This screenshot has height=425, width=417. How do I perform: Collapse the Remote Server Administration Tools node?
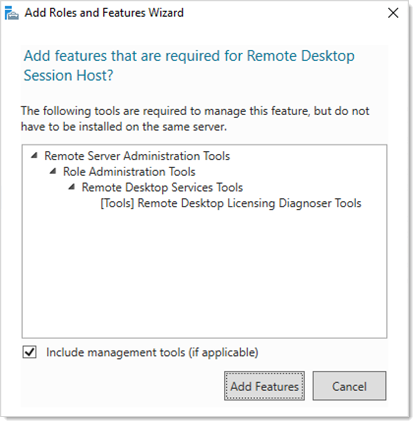pyautogui.click(x=34, y=156)
